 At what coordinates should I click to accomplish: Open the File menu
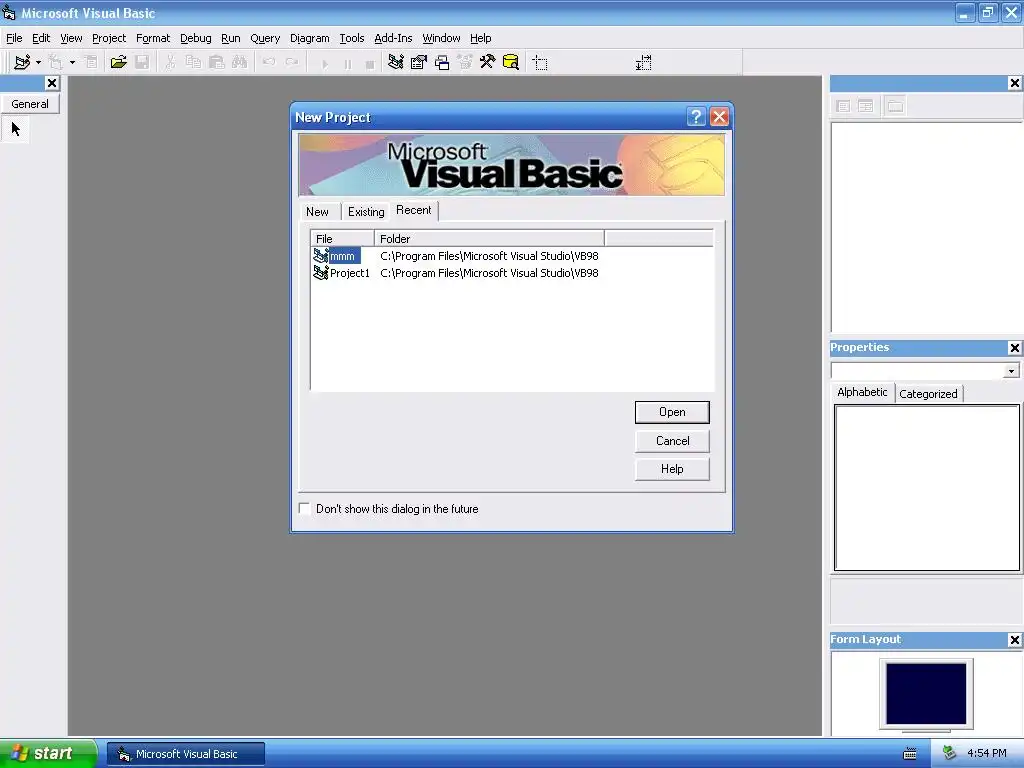click(14, 38)
